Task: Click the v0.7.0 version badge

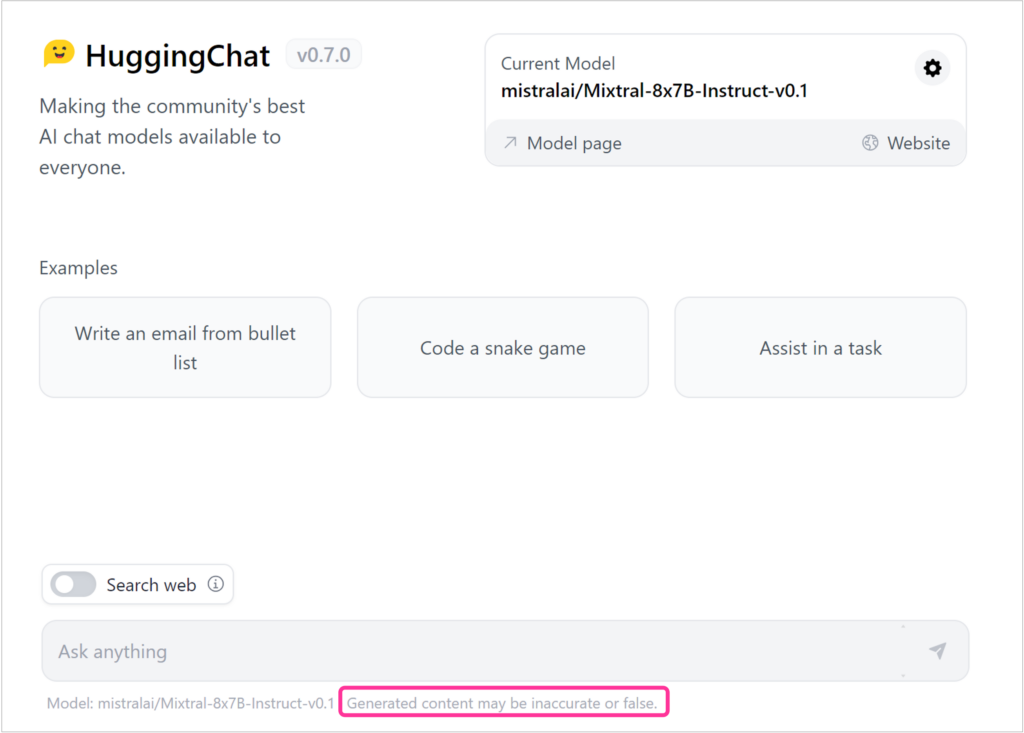Action: (x=323, y=55)
